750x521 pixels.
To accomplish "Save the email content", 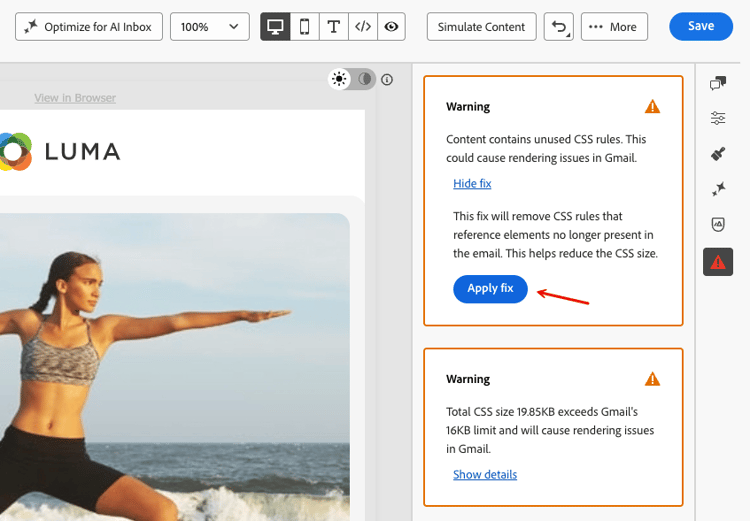I will 701,26.
